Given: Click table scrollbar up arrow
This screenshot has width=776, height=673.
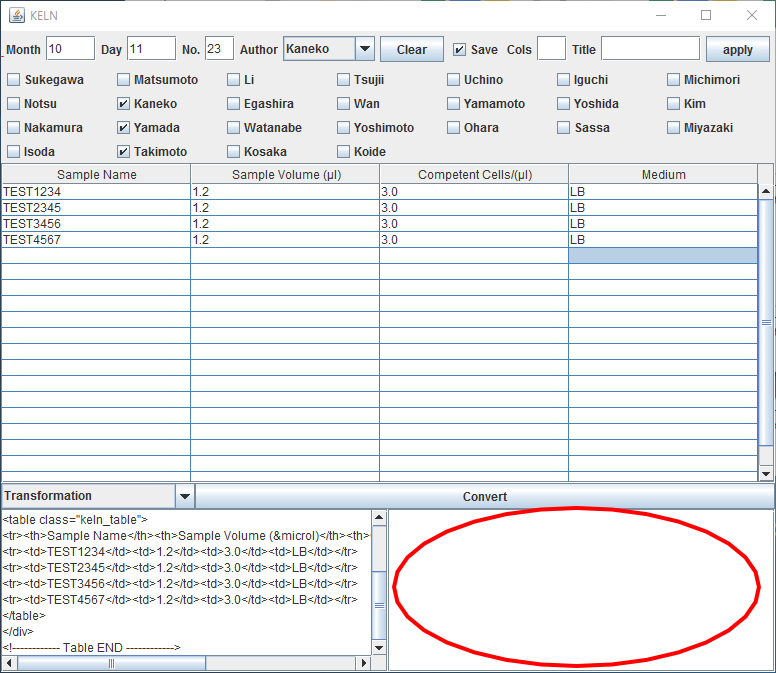Looking at the screenshot, I should click(x=766, y=191).
